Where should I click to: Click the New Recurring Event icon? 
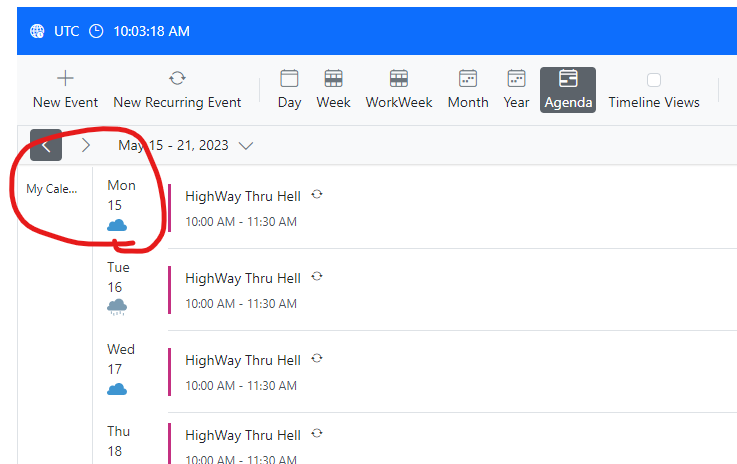[177, 78]
